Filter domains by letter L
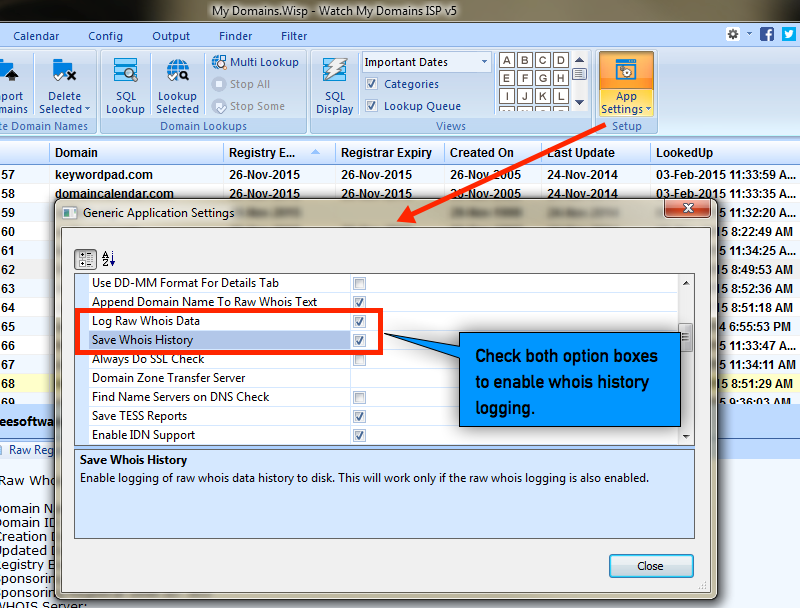Viewport: 800px width, 608px height. 561,96
